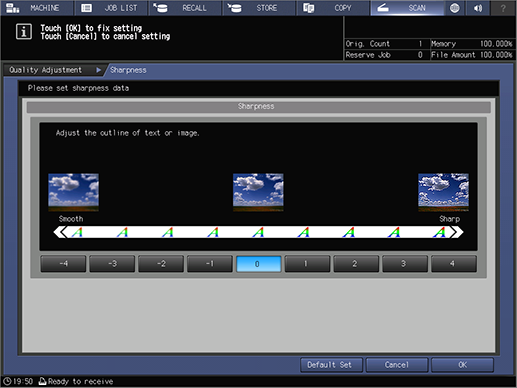Switch to the JOB LIST tab
Image resolution: width=517 pixels, height=388 pixels.
[111, 8]
